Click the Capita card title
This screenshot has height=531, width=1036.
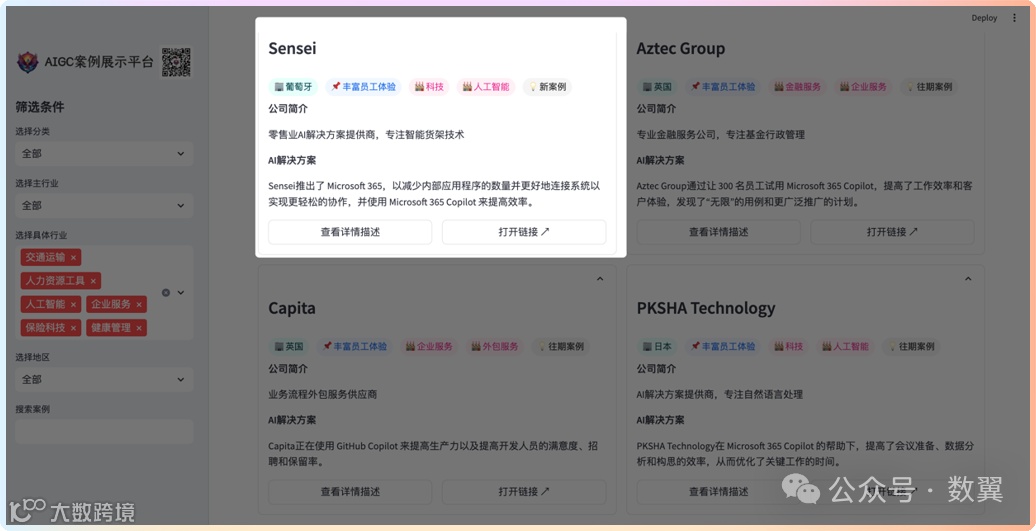pos(292,308)
